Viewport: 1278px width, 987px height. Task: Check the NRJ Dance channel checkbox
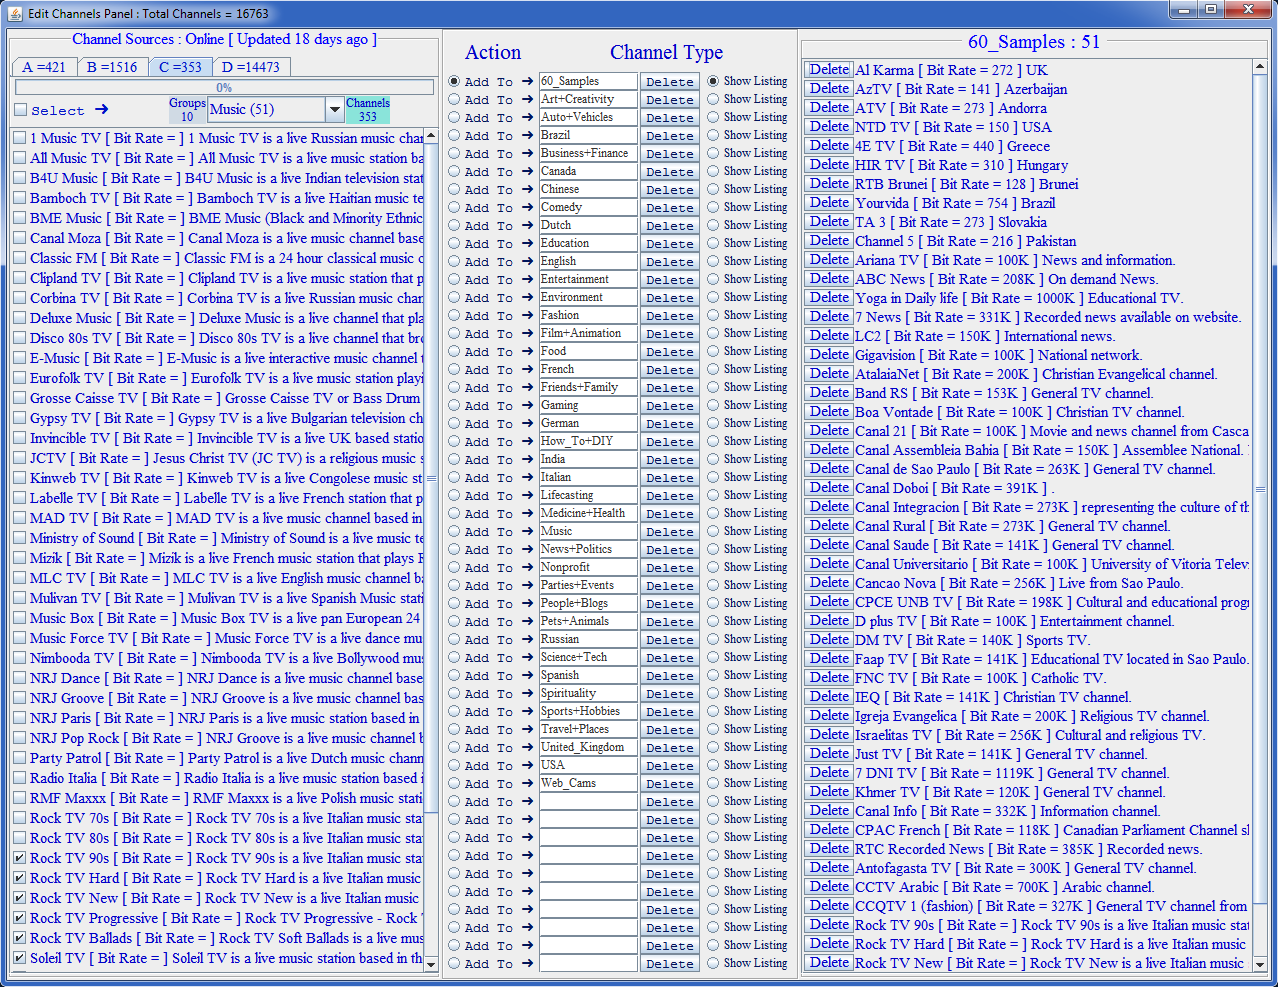click(x=20, y=678)
